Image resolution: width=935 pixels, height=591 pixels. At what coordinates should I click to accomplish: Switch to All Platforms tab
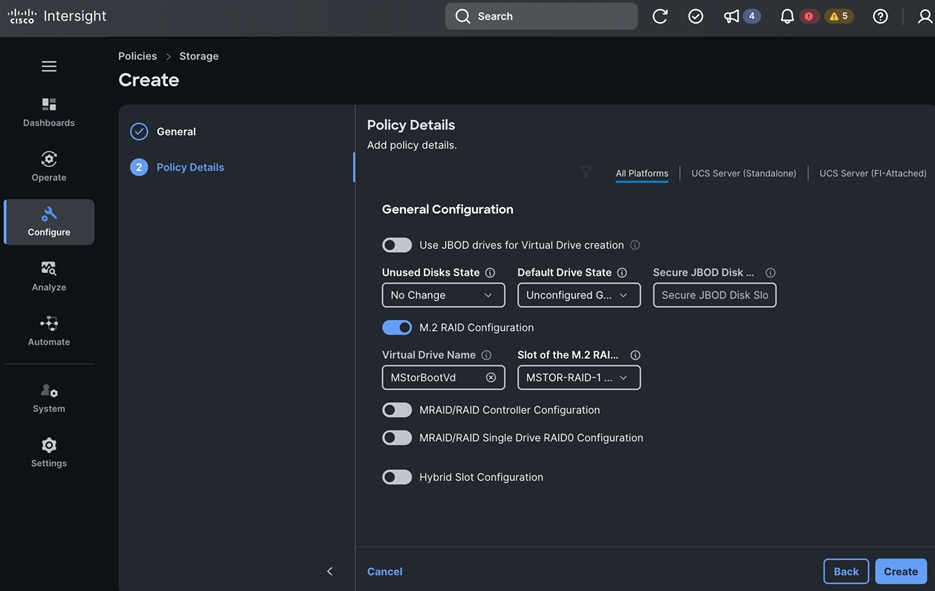(642, 174)
